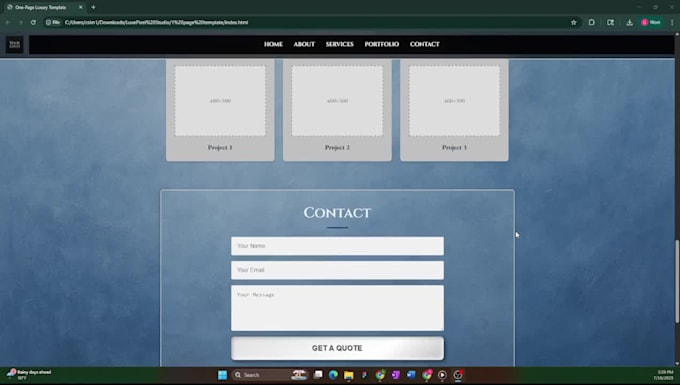
Task: Click the Project 3 placeholder image
Action: click(454, 101)
